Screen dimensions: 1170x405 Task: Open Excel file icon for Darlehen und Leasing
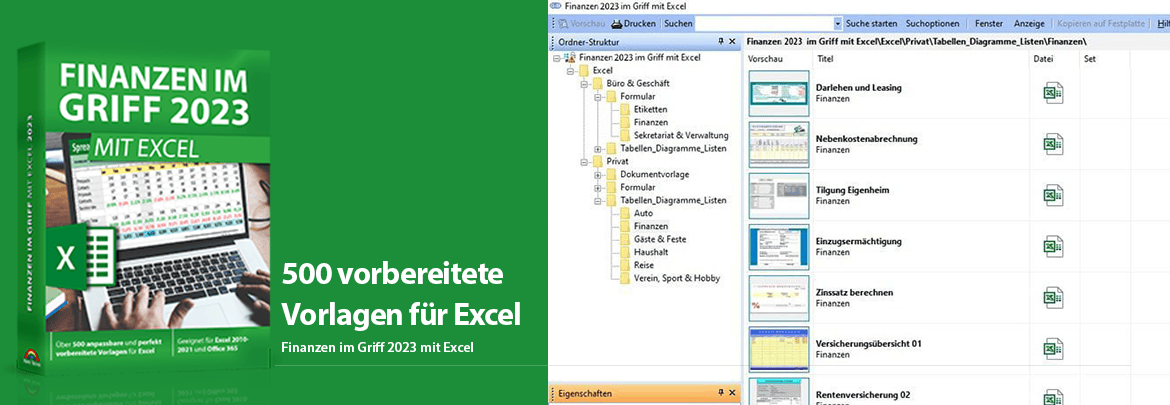click(1053, 94)
